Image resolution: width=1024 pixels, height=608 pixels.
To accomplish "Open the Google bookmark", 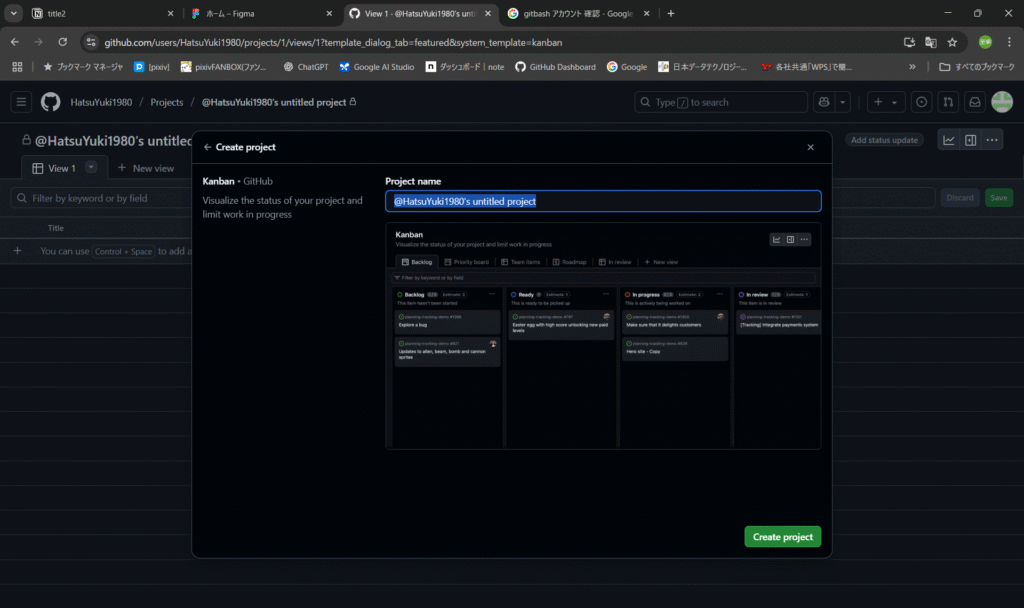I will coord(627,67).
